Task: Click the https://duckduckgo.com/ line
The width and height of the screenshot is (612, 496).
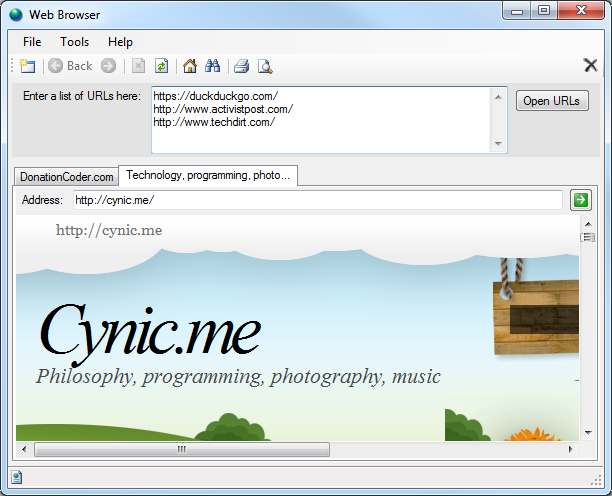Action: [215, 96]
